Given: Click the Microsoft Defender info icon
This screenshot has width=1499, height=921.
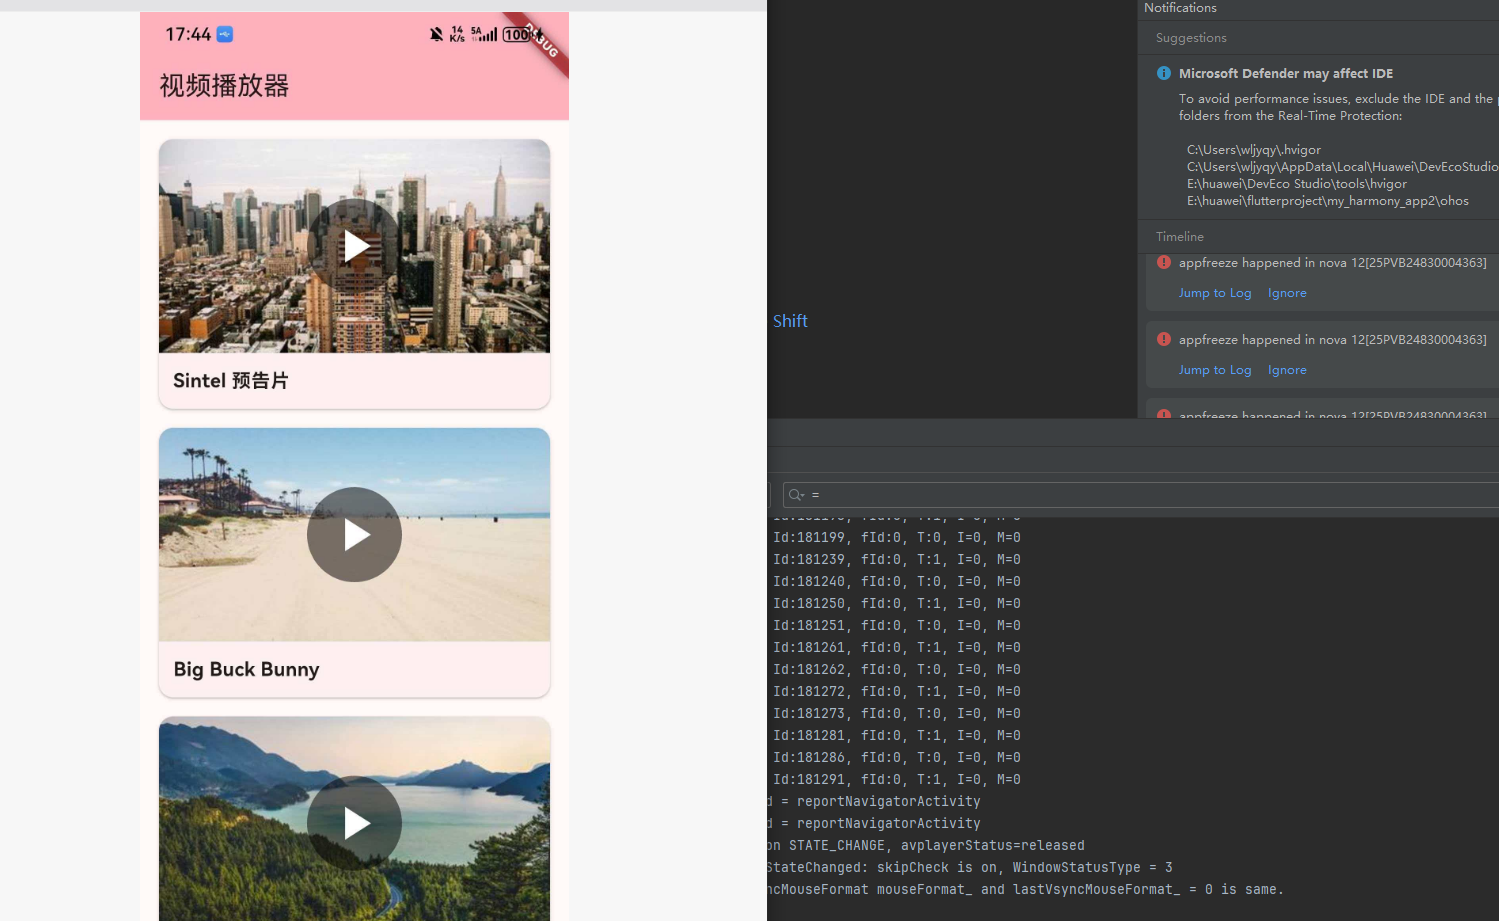Looking at the screenshot, I should (1164, 73).
